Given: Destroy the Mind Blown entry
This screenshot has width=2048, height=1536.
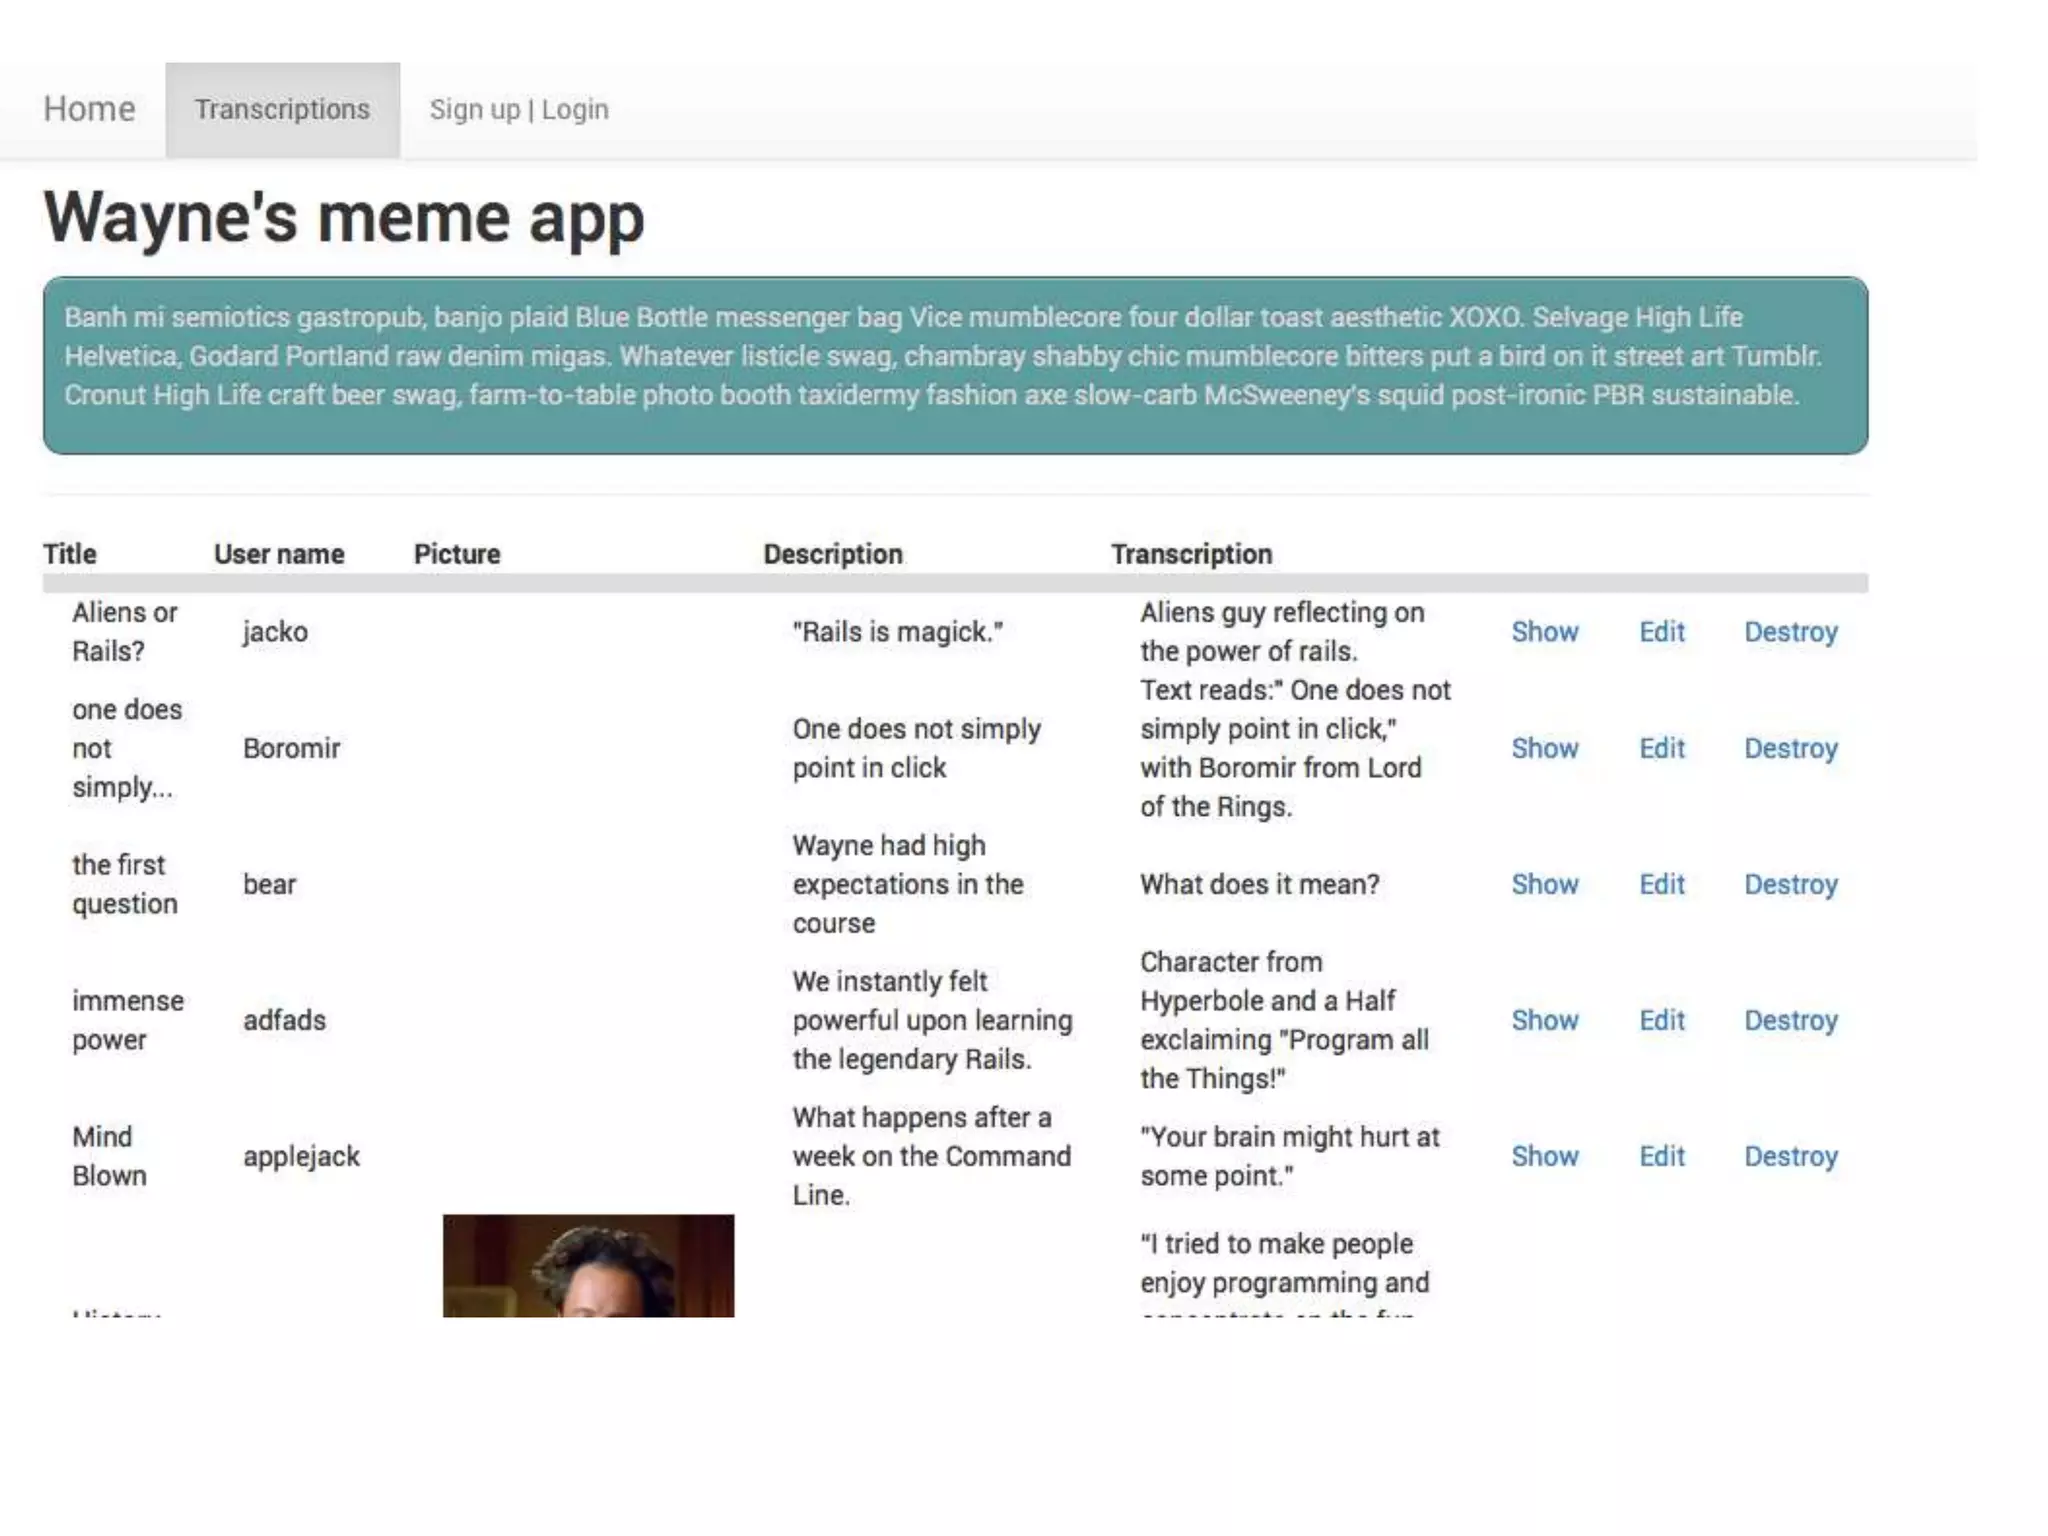Looking at the screenshot, I should (1790, 1156).
